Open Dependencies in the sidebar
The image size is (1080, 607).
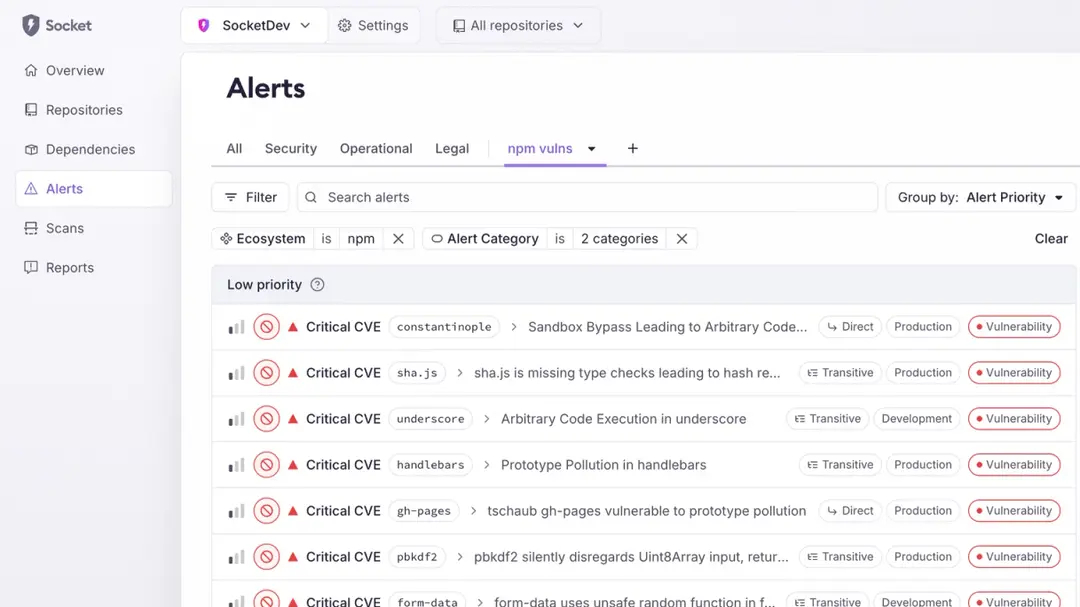pyautogui.click(x=90, y=150)
